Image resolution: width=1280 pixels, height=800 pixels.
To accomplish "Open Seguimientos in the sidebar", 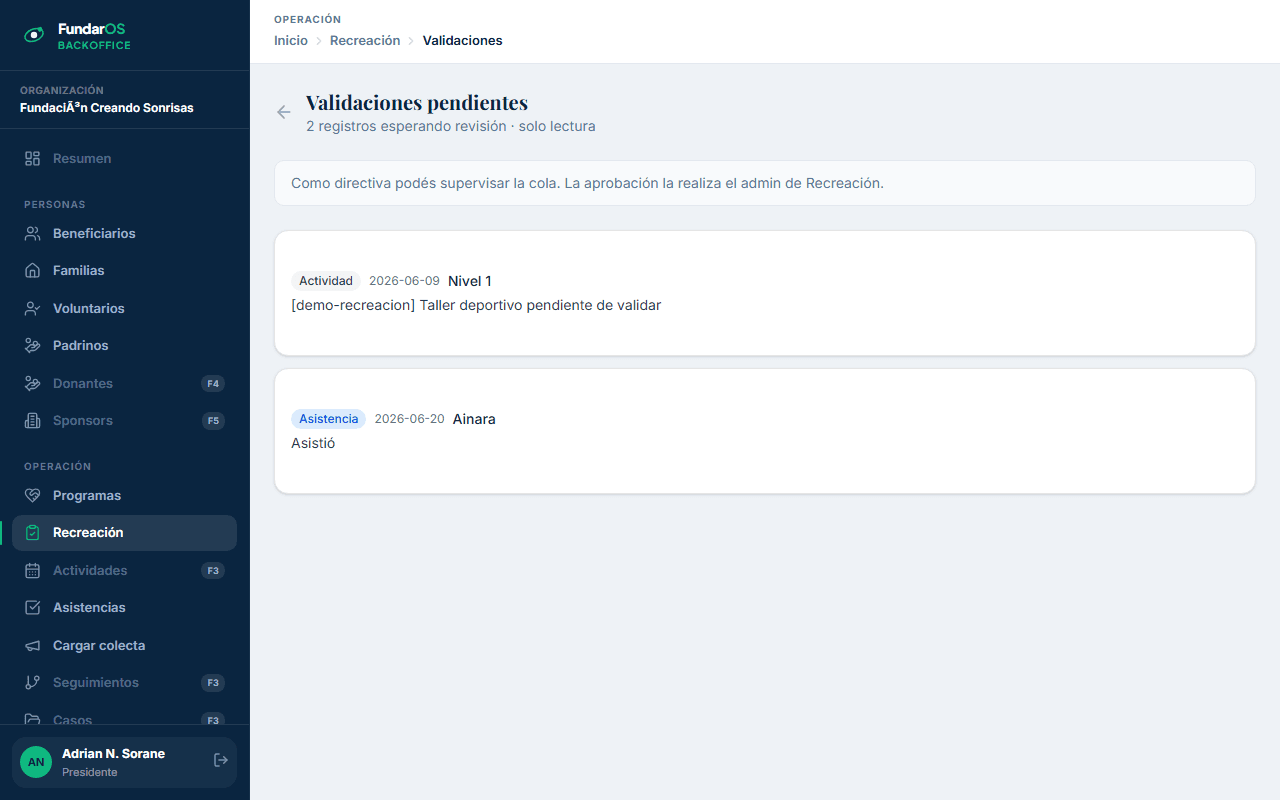I will pos(124,683).
